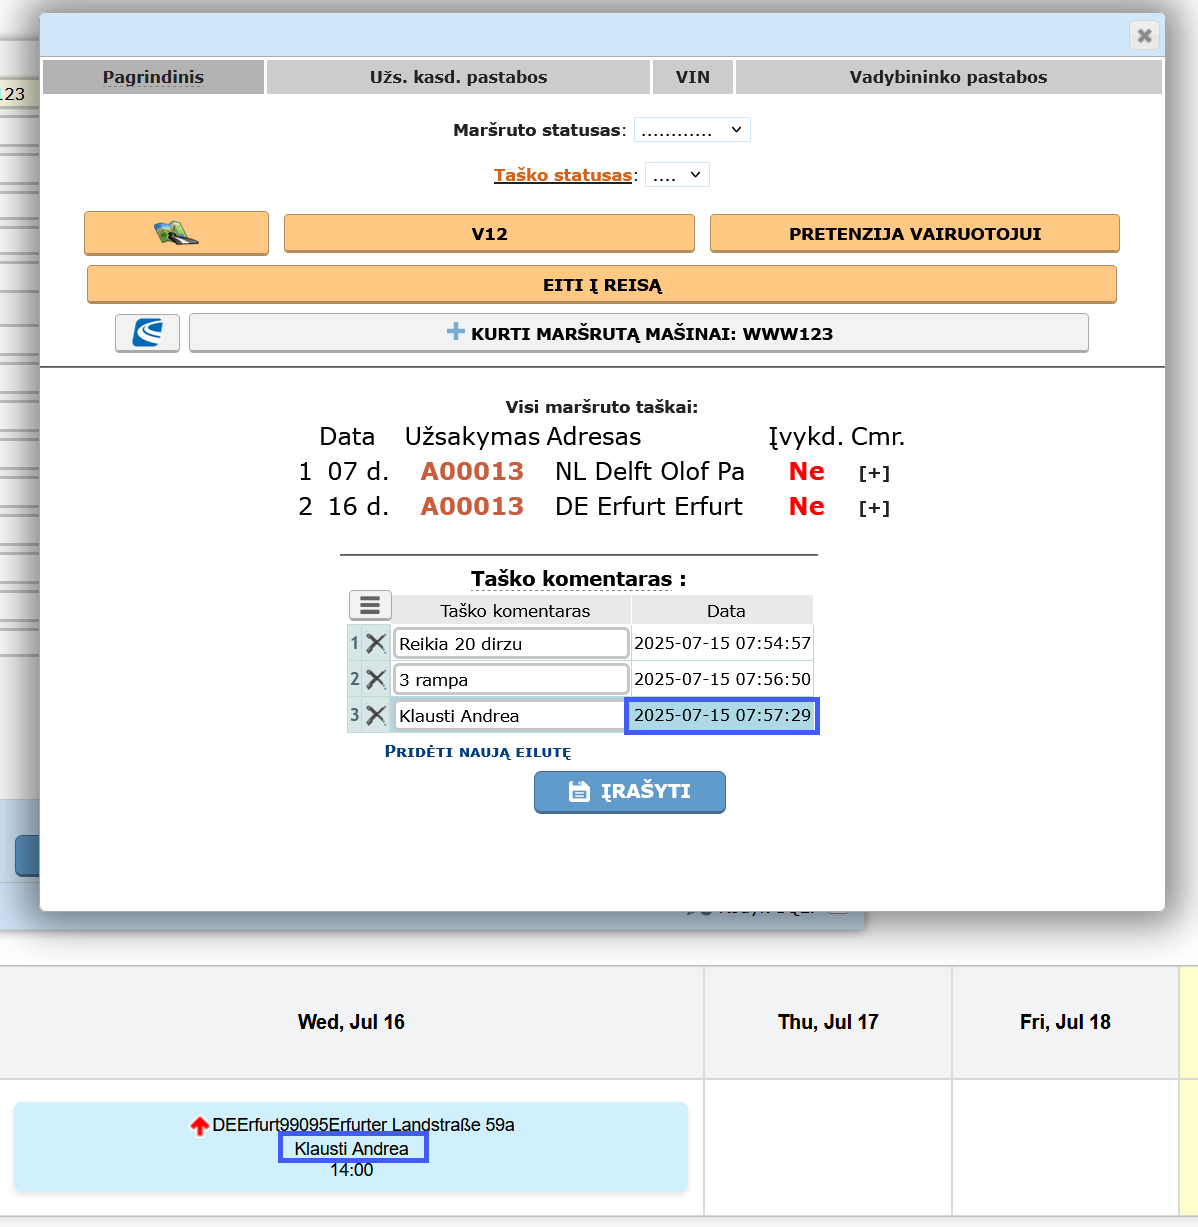
Task: Edit the 'Reikia 20 dirzu' comment field
Action: (511, 643)
